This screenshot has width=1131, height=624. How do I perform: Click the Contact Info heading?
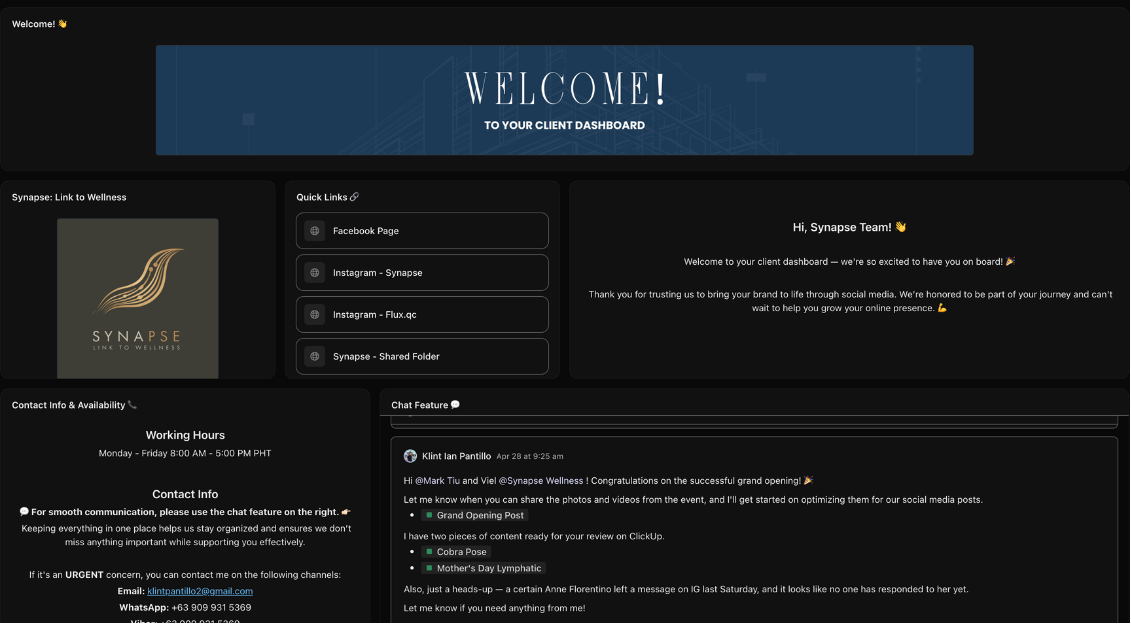185,494
